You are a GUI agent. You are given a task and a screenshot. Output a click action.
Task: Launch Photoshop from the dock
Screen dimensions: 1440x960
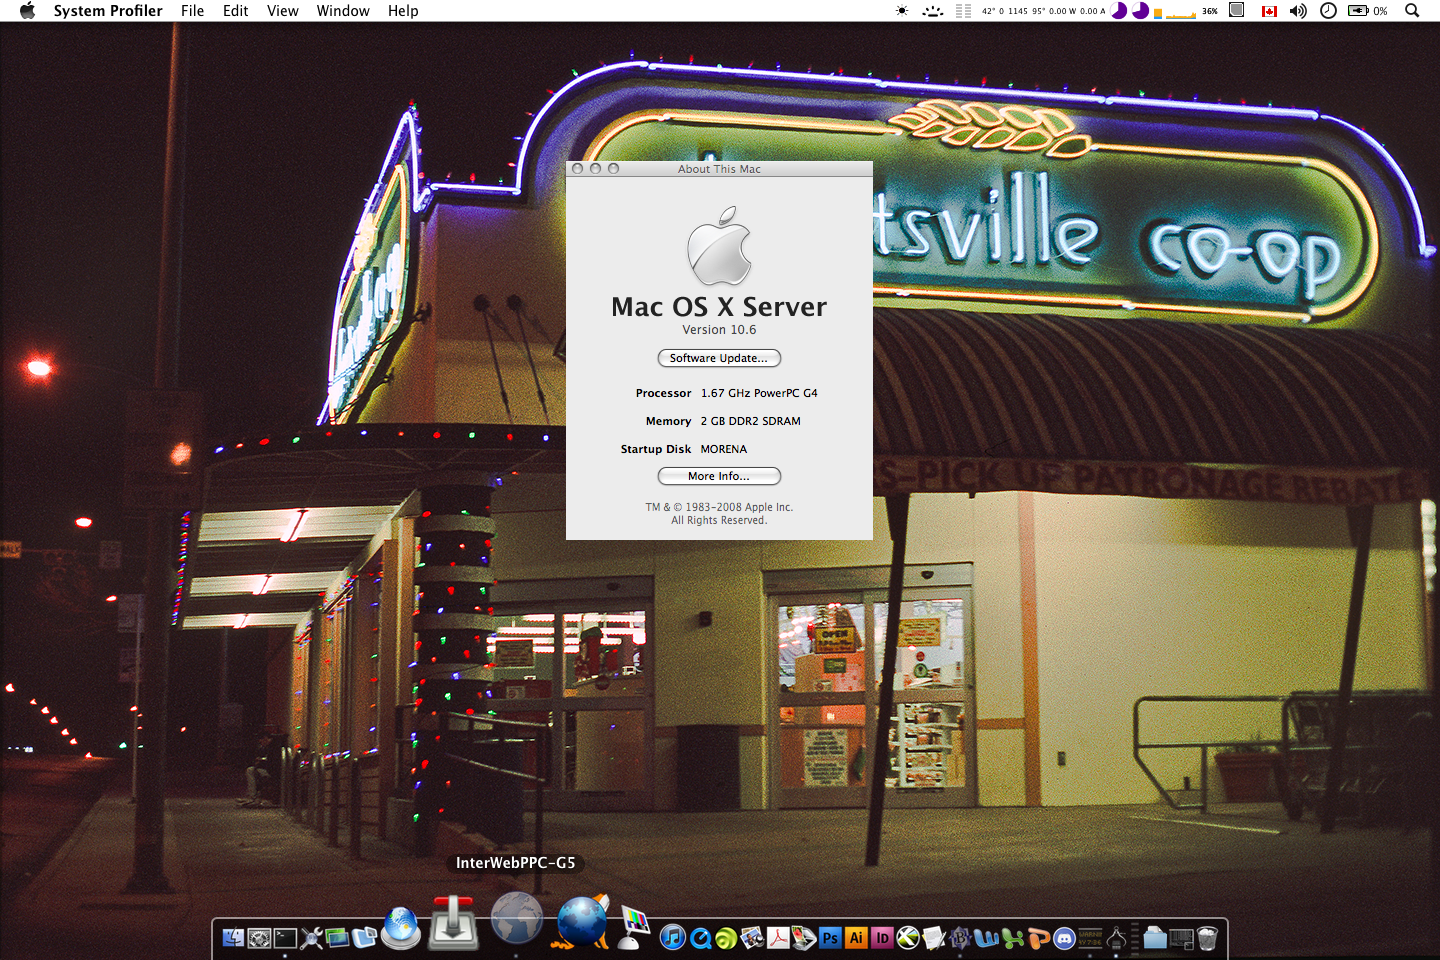830,938
